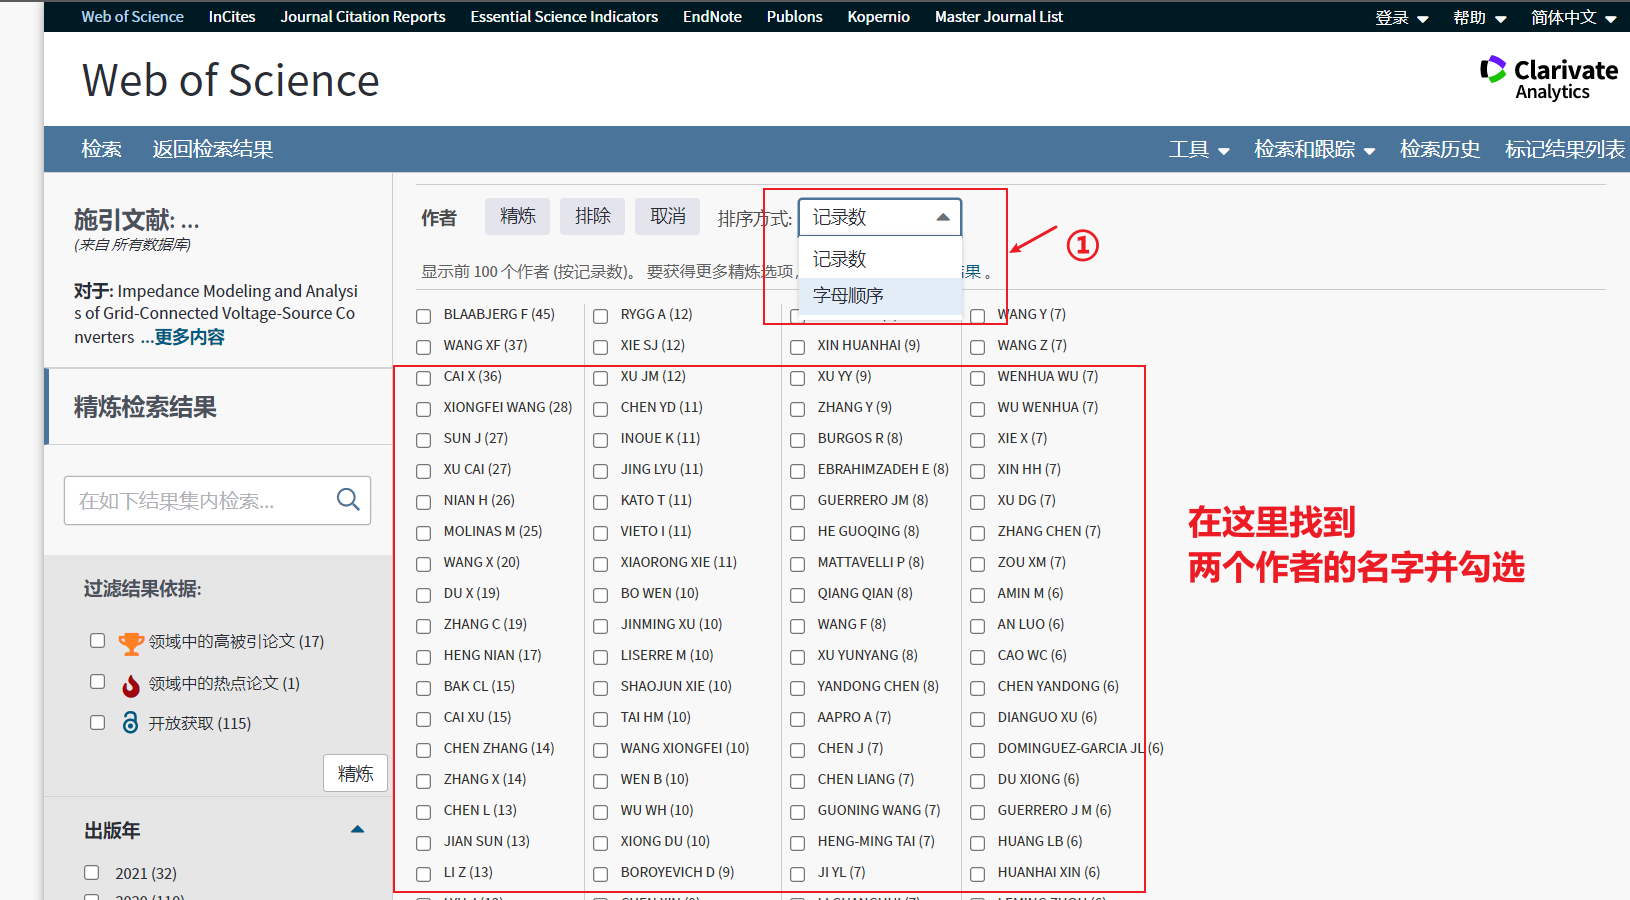Switch to the InCites tab
This screenshot has width=1630, height=900.
click(x=232, y=16)
